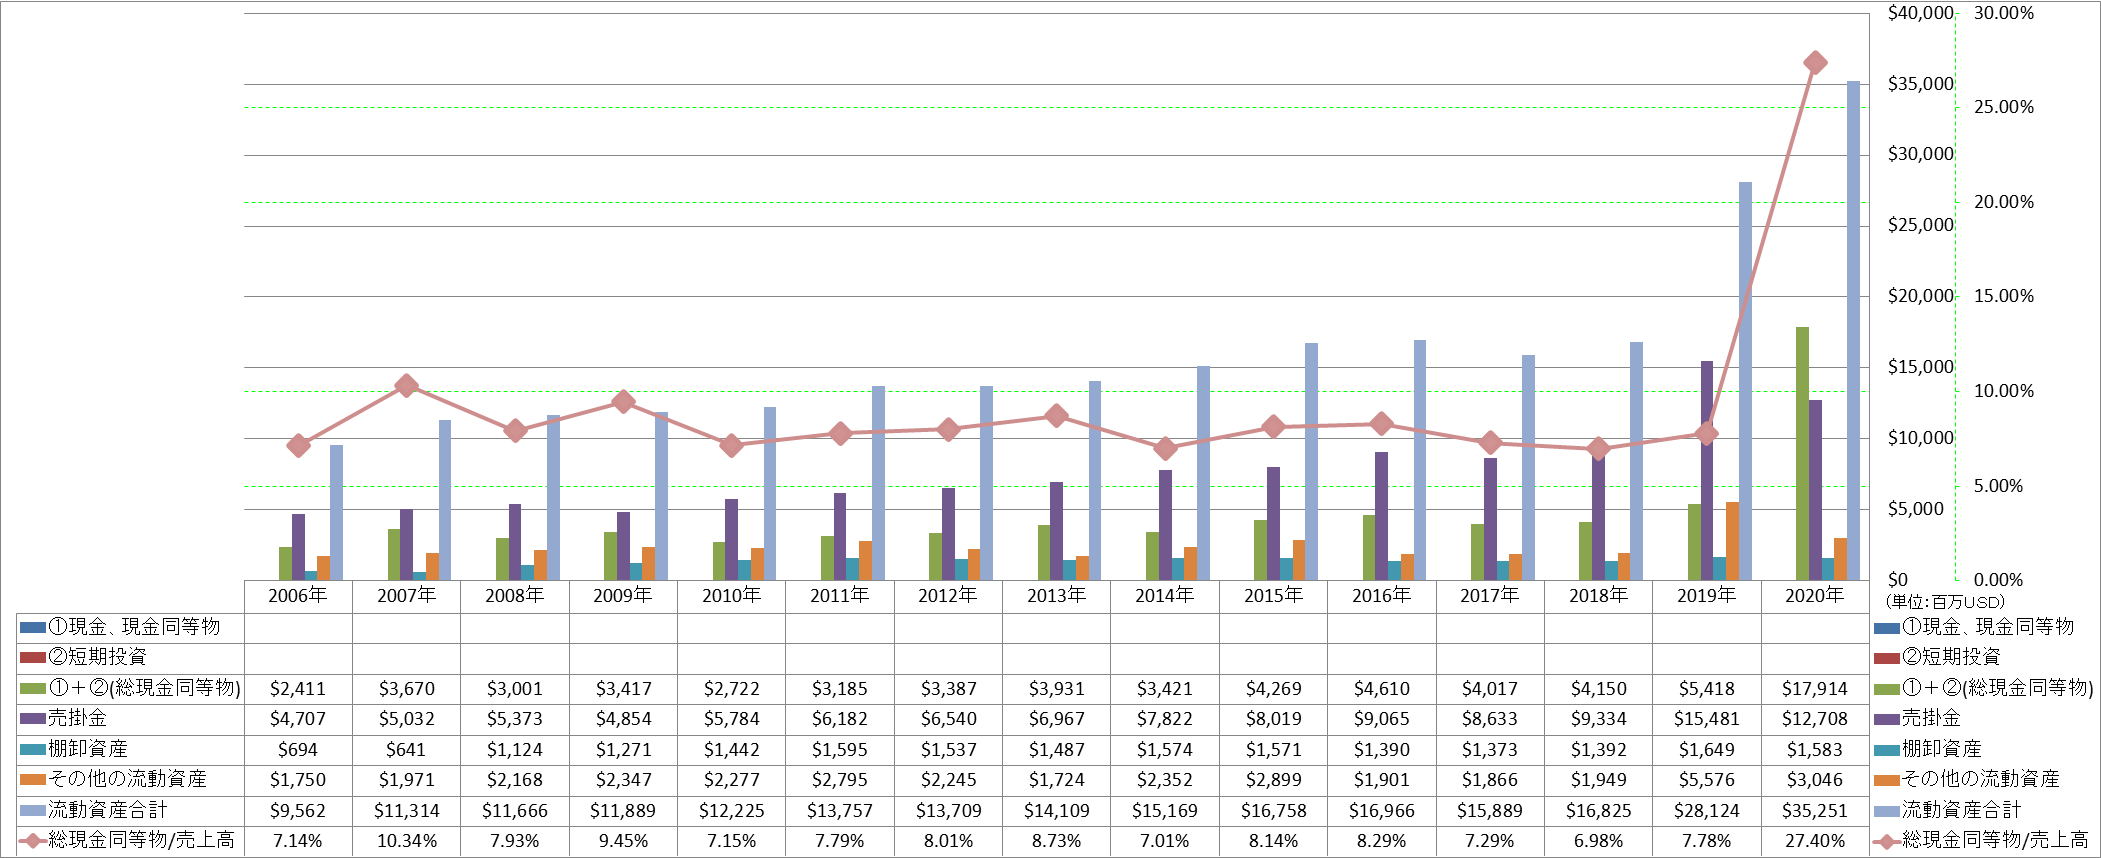
Task: Click the 2020年 column header
Action: point(1815,596)
